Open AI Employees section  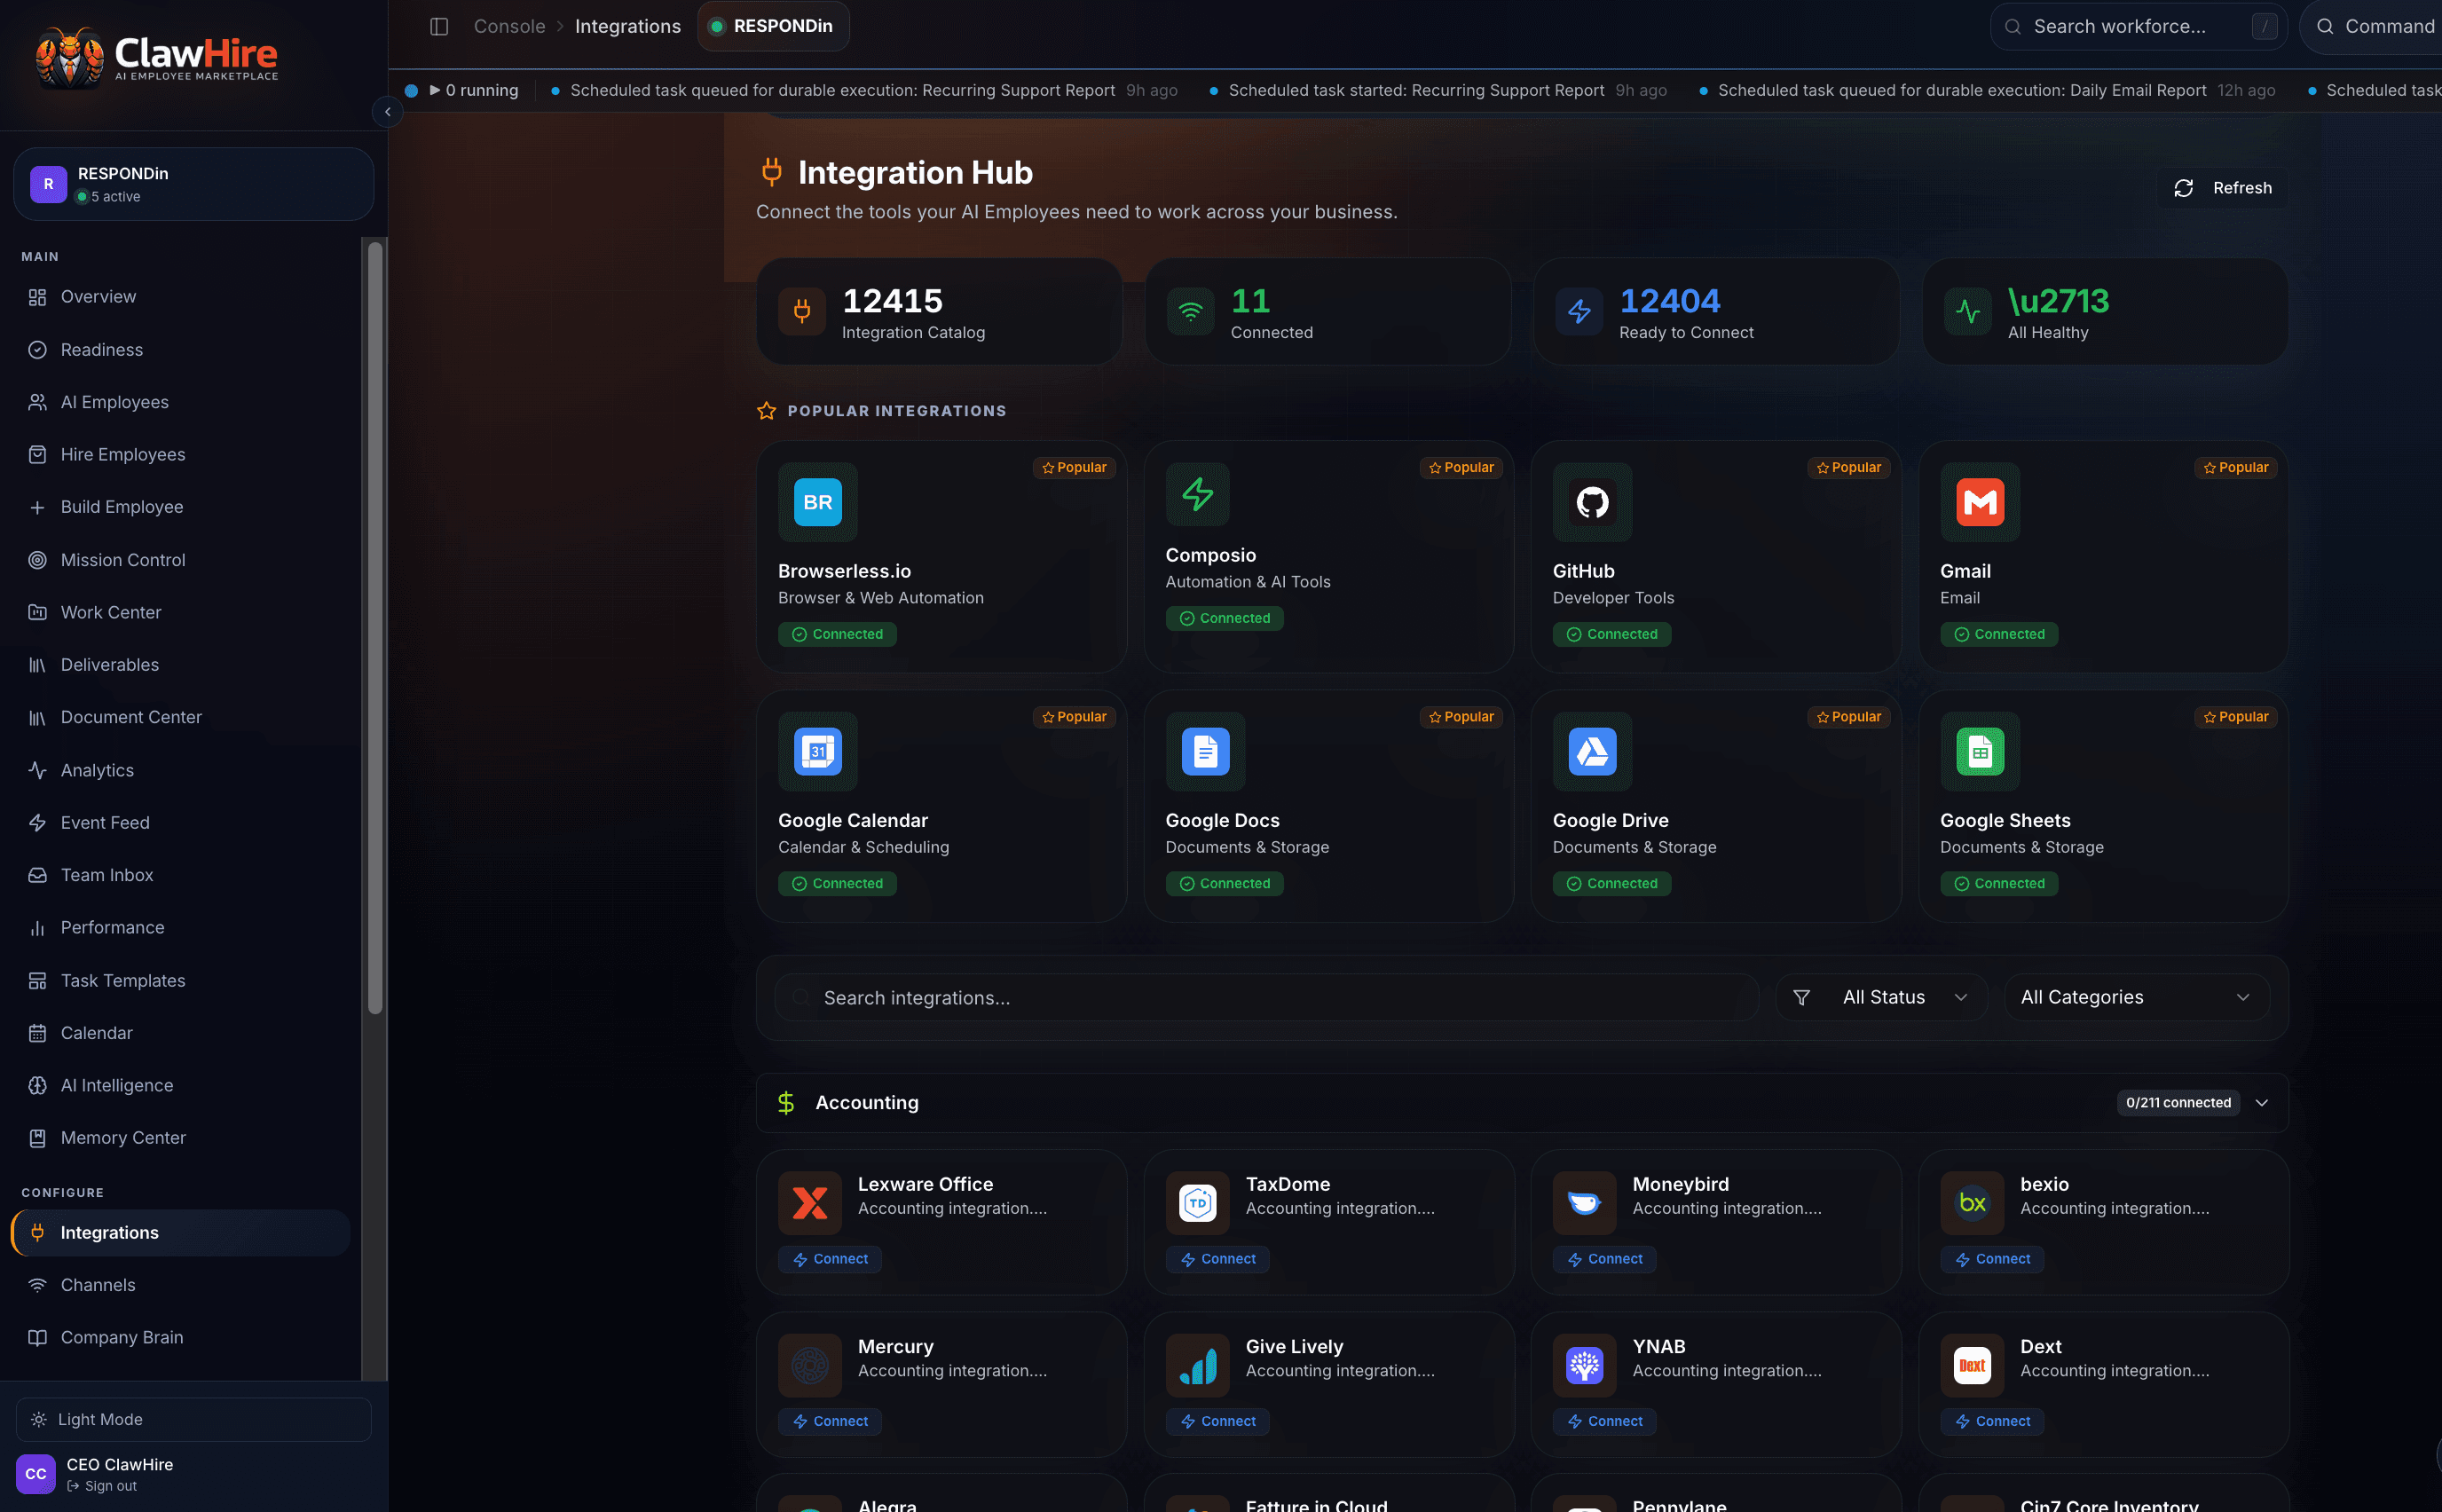click(180, 402)
